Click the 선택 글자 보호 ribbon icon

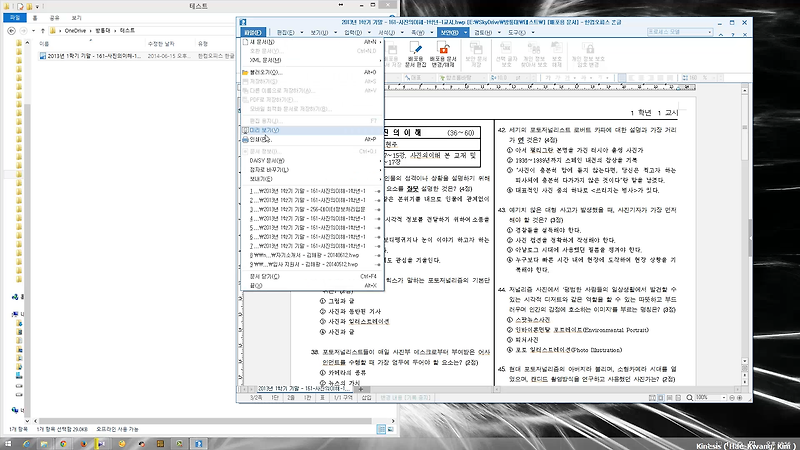pos(506,55)
